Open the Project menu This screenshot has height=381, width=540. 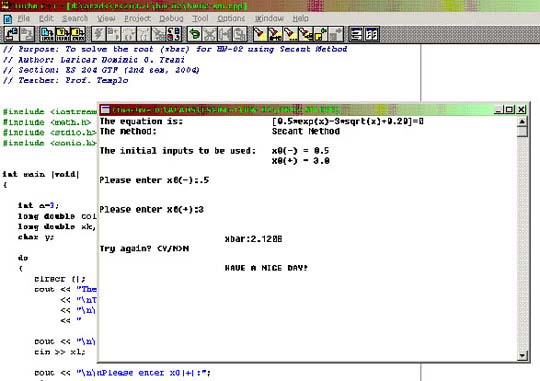click(137, 18)
